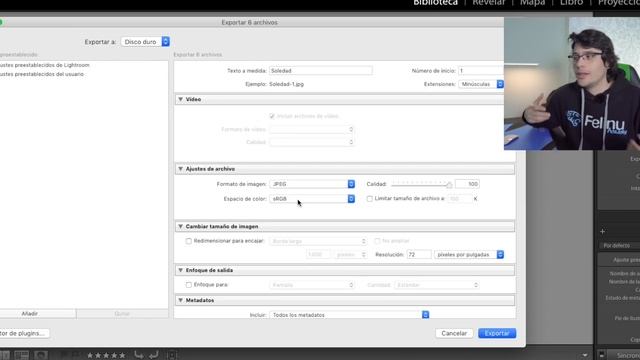The image size is (640, 360).
Task: Open the 'Exportar a' Disco duro dropdown
Action: (145, 42)
